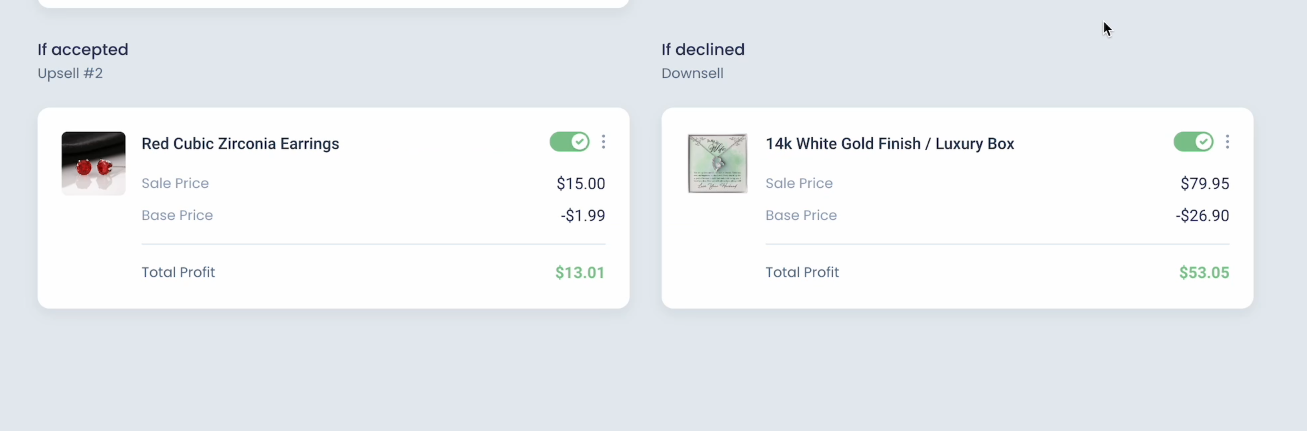The width and height of the screenshot is (1307, 431).
Task: Click the red earrings product thumbnail
Action: 93,163
